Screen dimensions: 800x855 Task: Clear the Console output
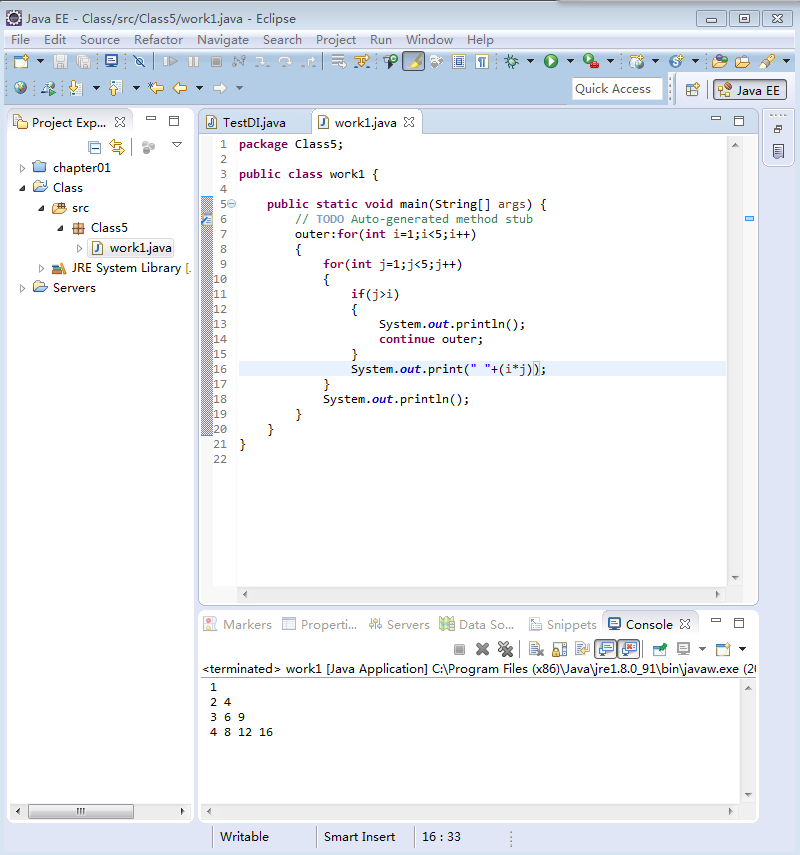(536, 649)
